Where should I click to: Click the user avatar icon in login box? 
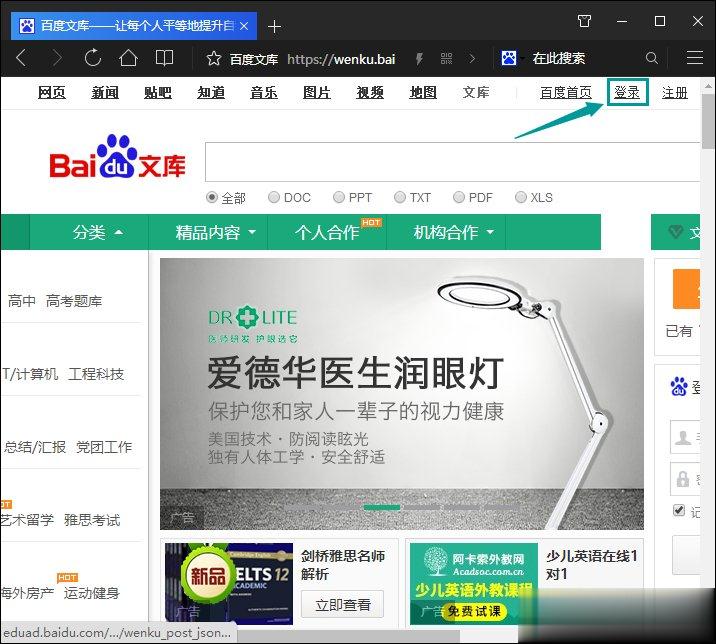coord(683,438)
